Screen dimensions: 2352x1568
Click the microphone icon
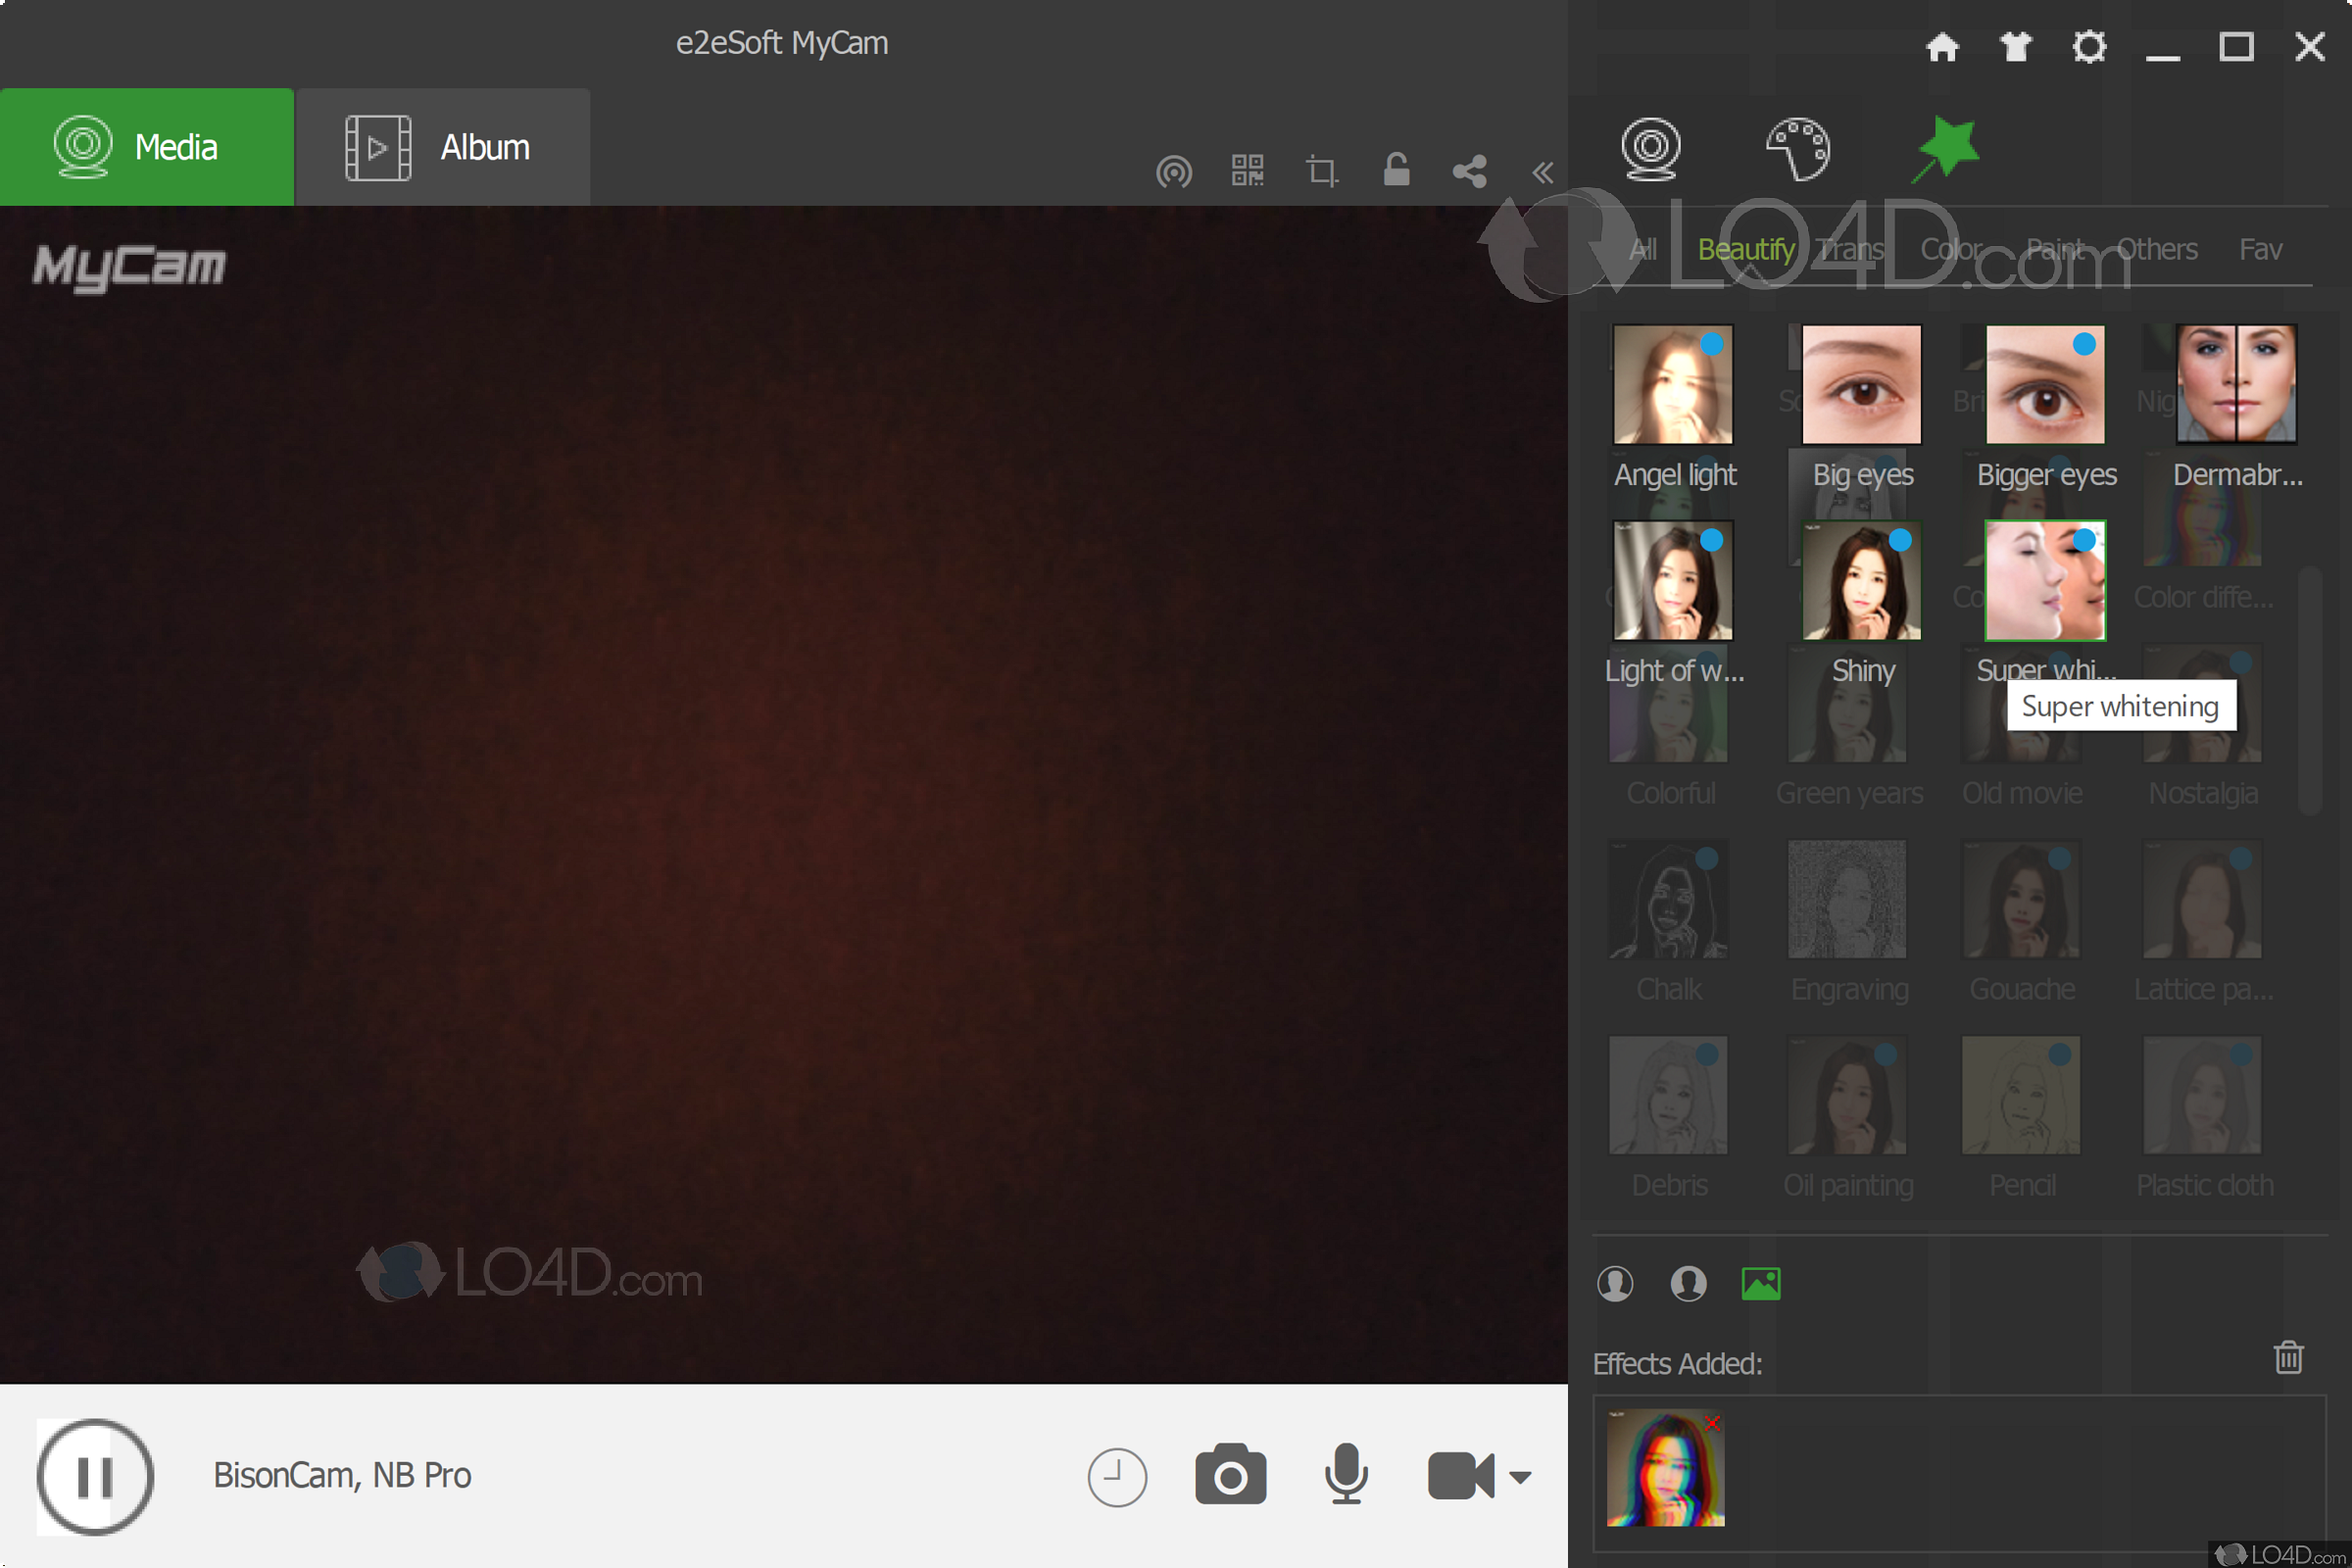(x=1346, y=1475)
